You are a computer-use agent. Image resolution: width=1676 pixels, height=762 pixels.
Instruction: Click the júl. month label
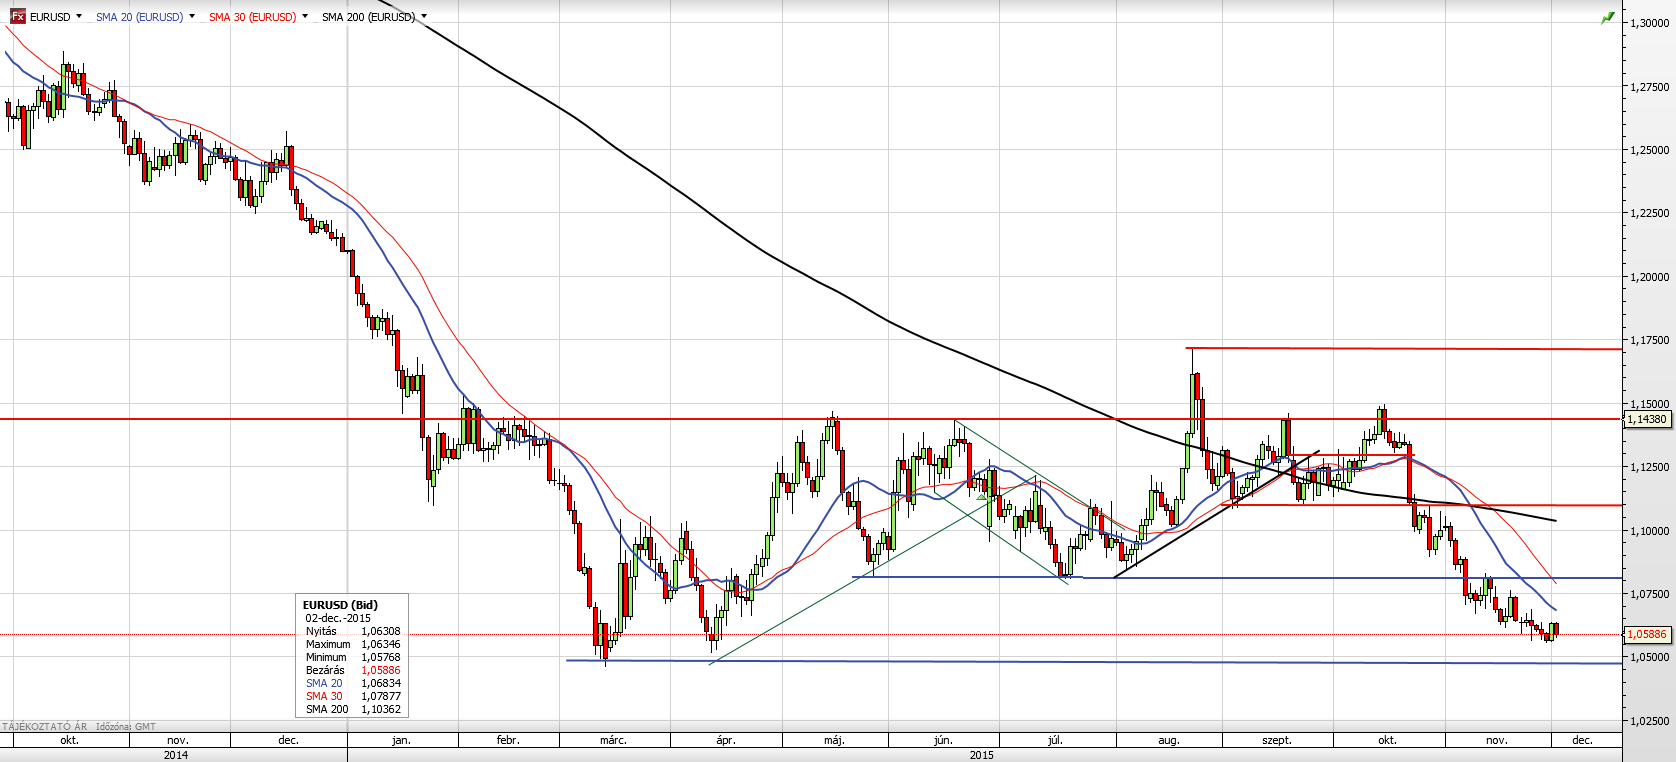1055,740
